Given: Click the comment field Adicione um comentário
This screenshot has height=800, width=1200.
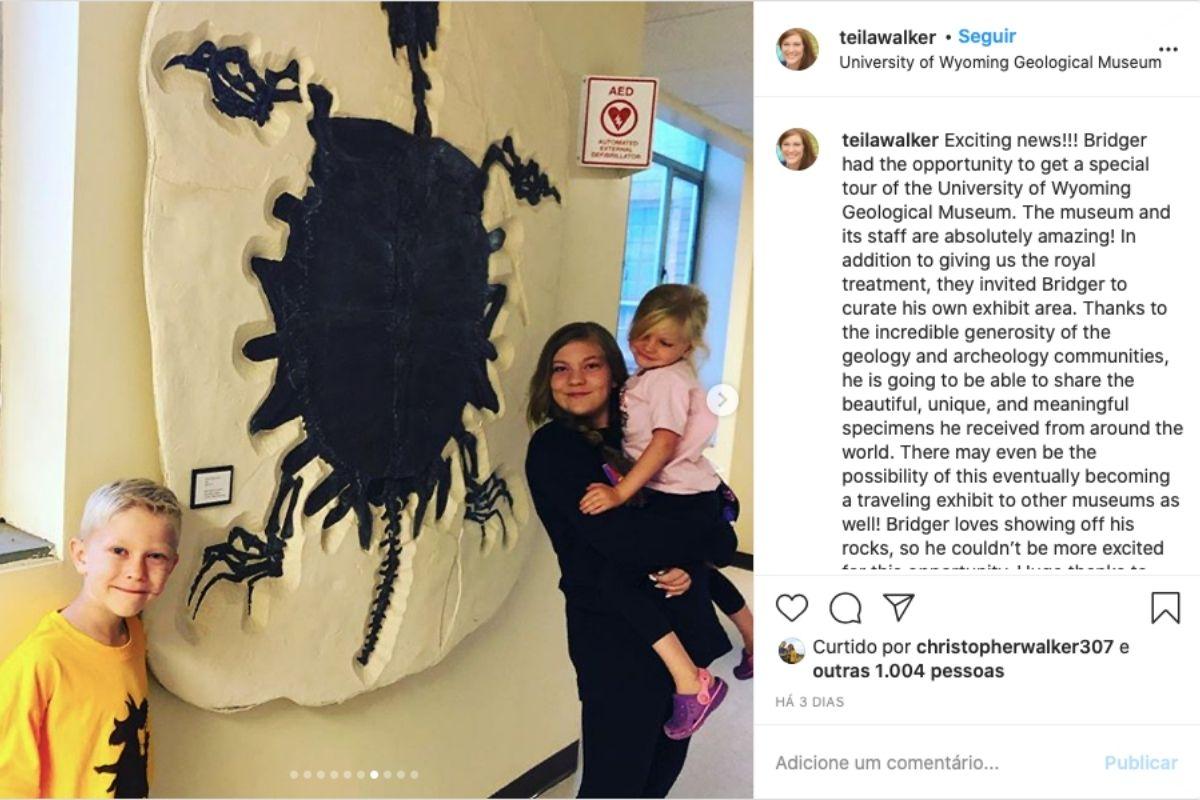Looking at the screenshot, I should click(886, 763).
